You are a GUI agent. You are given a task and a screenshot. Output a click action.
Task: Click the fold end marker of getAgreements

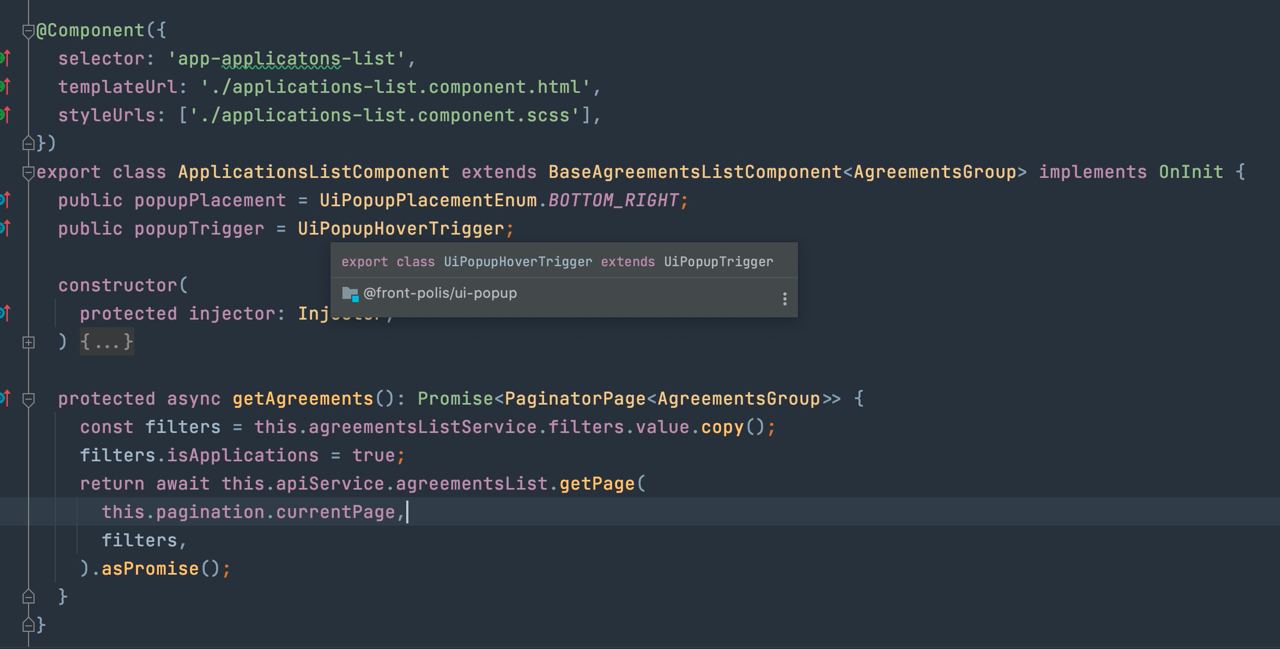(x=28, y=596)
